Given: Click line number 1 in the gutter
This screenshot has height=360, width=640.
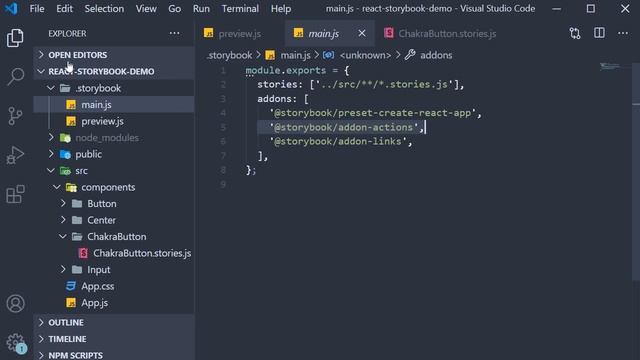Looking at the screenshot, I should [223, 70].
